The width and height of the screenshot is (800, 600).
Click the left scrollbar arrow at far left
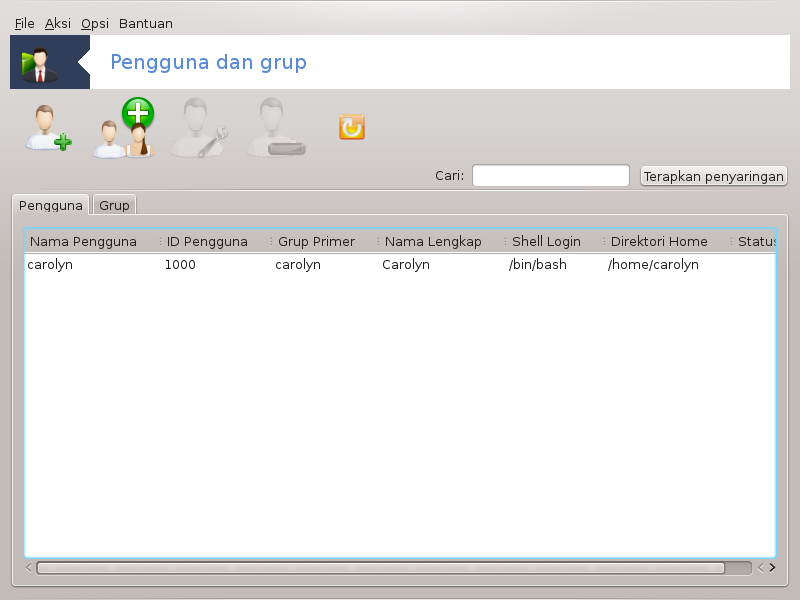(x=29, y=568)
